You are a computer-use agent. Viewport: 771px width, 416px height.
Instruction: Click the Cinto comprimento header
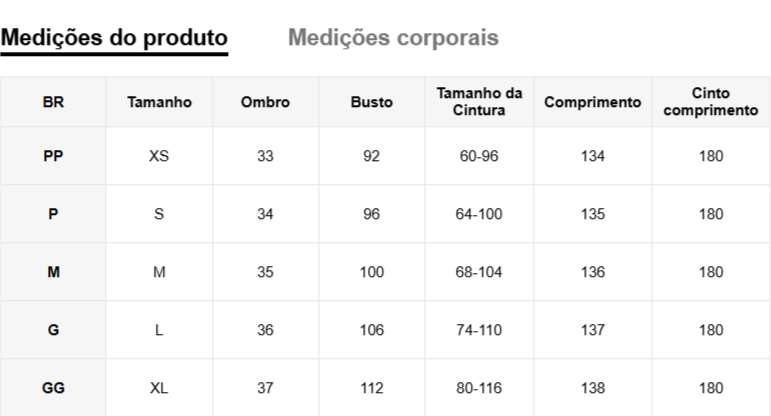[711, 102]
